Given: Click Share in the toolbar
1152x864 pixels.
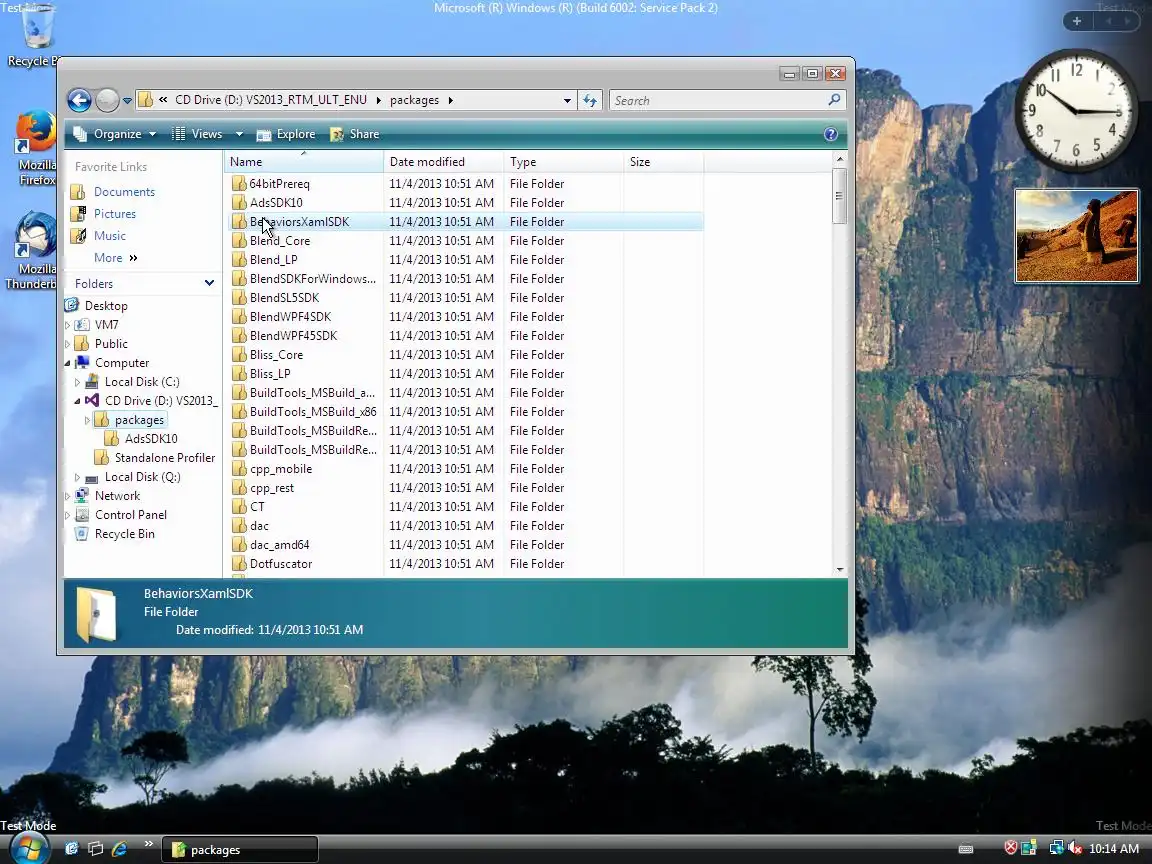Looking at the screenshot, I should pyautogui.click(x=356, y=134).
